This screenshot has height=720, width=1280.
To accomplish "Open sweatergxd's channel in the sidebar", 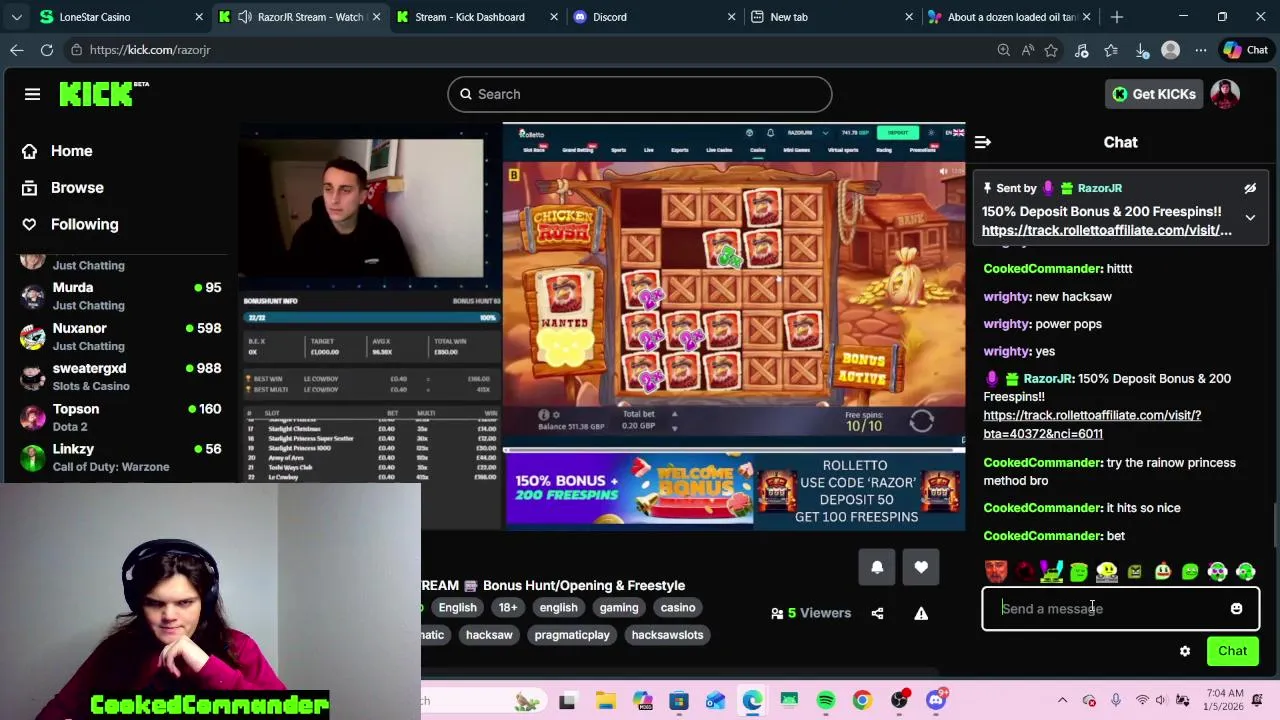I will pos(122,377).
